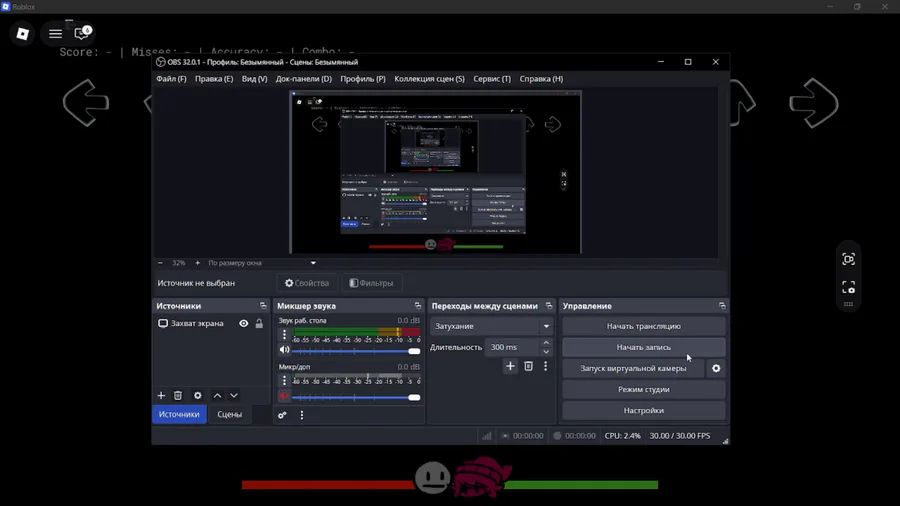Switch to Источники tab
This screenshot has height=506, width=900.
click(179, 414)
